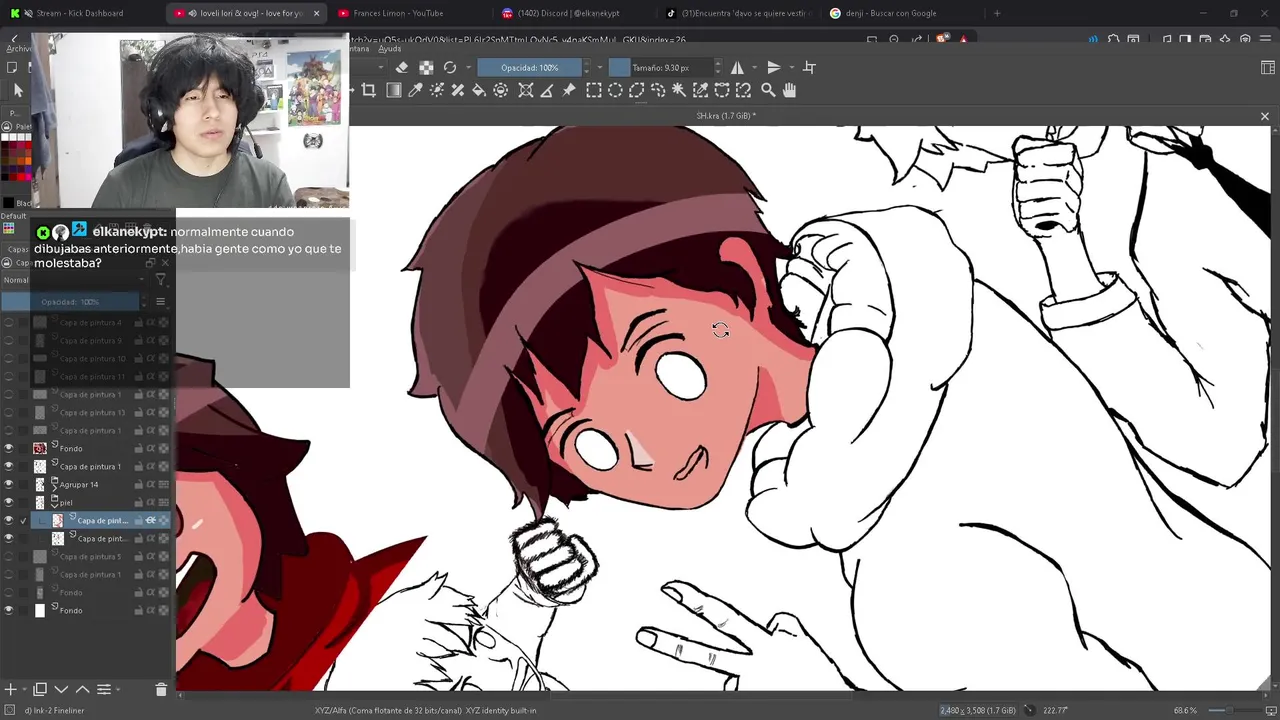The height and width of the screenshot is (720, 1280).
Task: Open layer properties icon in footer
Action: pyautogui.click(x=103, y=689)
